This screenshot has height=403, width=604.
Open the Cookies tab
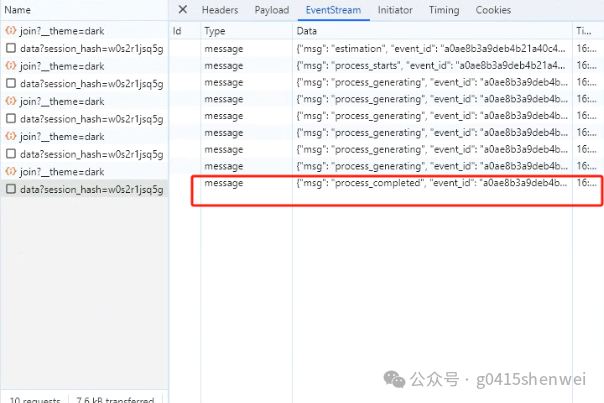493,10
